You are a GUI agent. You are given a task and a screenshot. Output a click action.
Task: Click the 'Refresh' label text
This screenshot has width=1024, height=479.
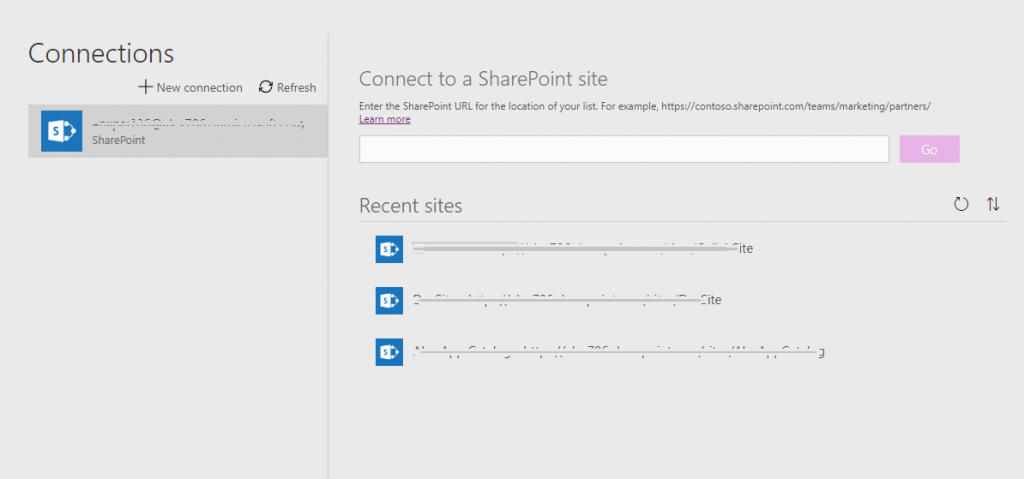(296, 88)
